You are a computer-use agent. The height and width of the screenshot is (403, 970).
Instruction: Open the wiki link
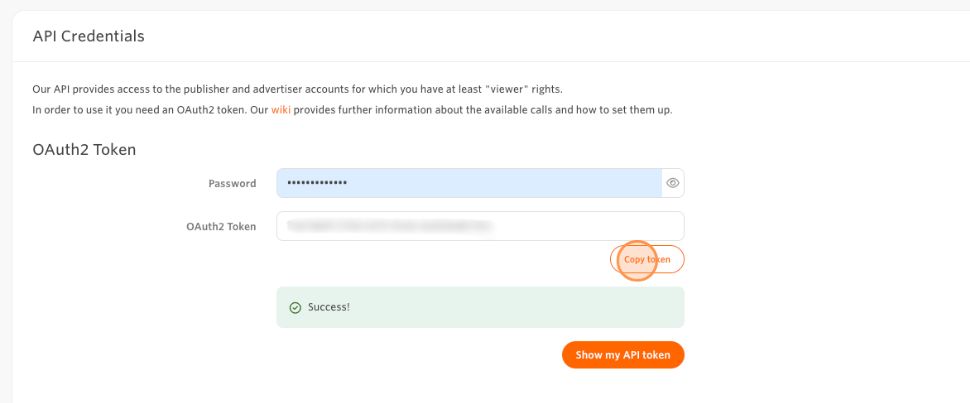point(280,110)
